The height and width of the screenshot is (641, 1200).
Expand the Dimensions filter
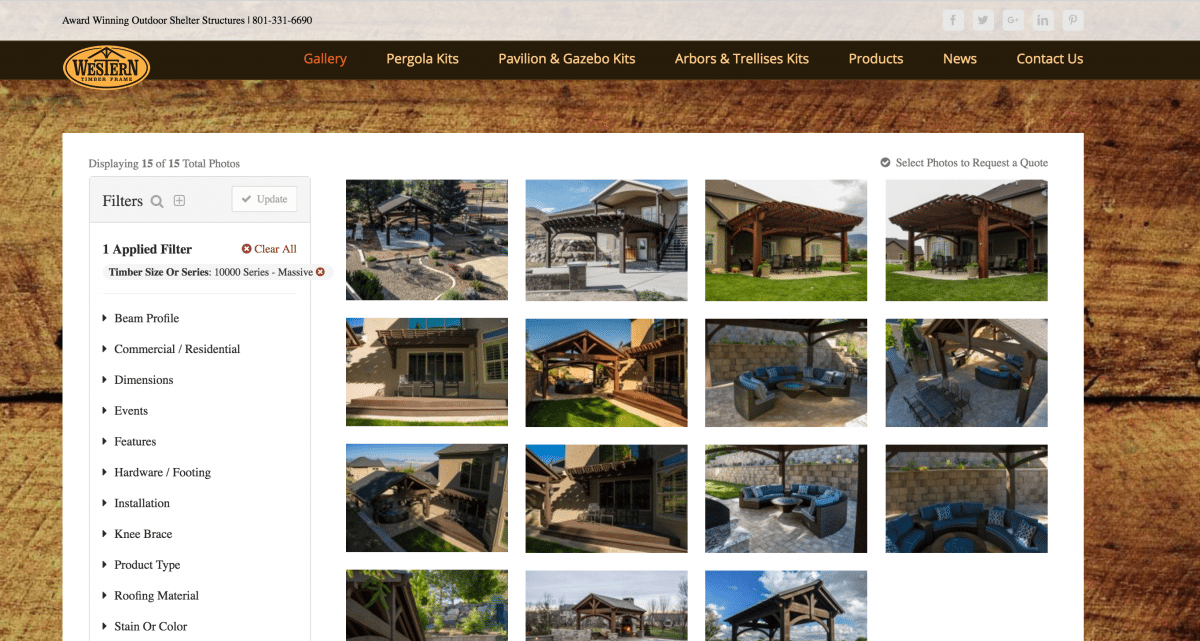[137, 380]
